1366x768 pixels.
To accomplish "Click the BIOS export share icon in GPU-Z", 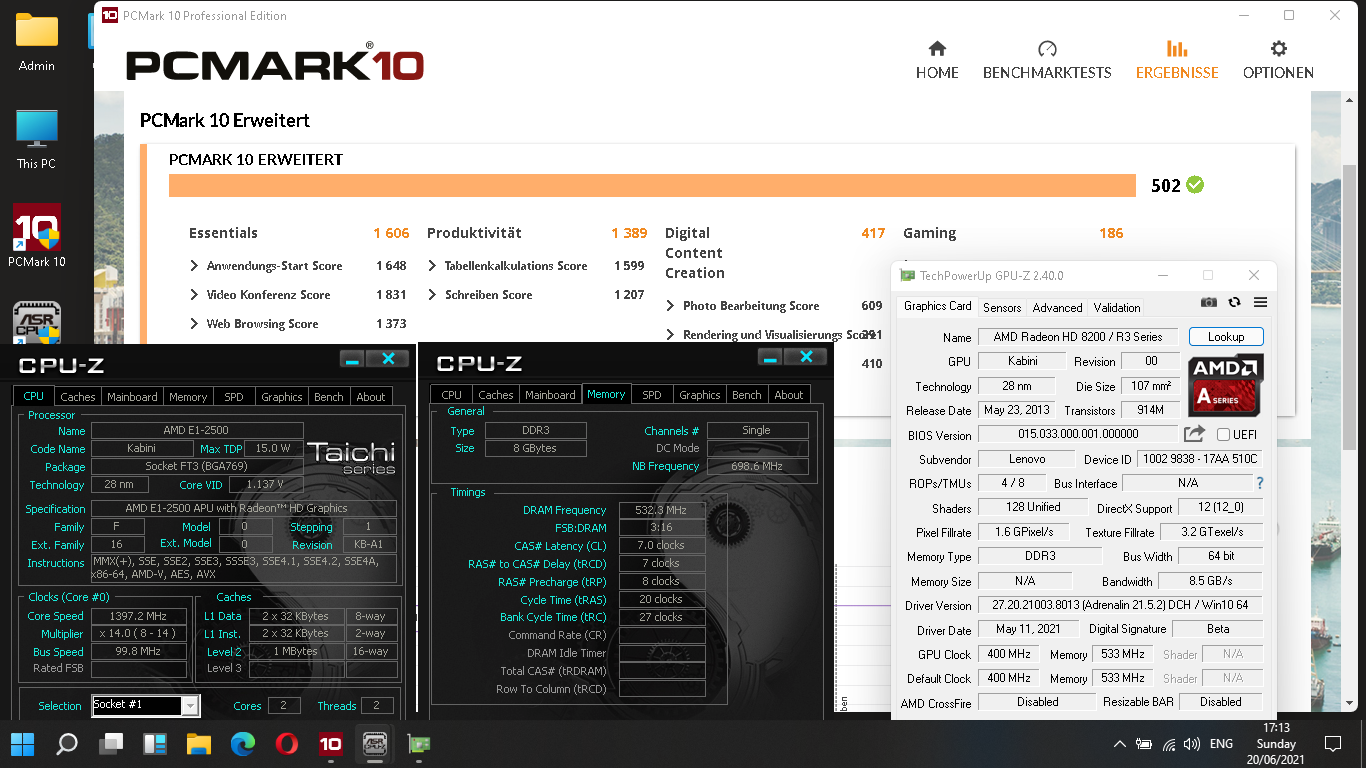I will tap(1194, 434).
